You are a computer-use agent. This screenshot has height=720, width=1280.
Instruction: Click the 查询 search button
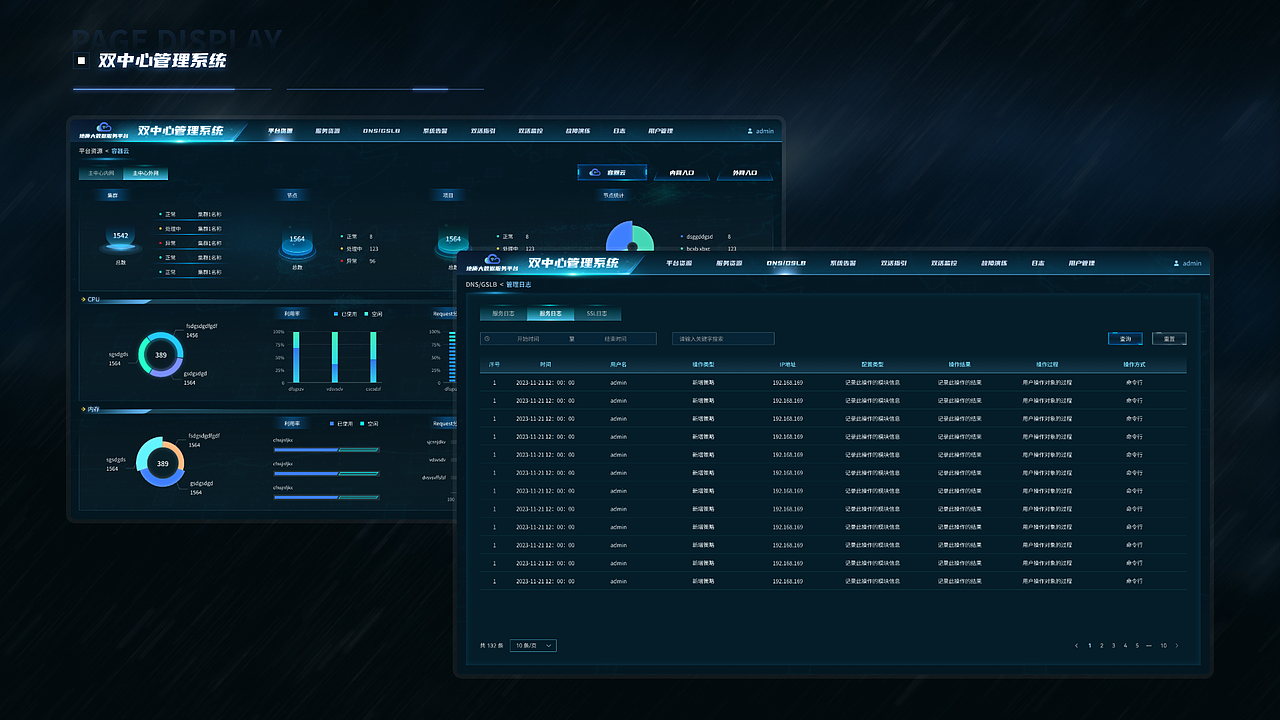tap(1125, 339)
